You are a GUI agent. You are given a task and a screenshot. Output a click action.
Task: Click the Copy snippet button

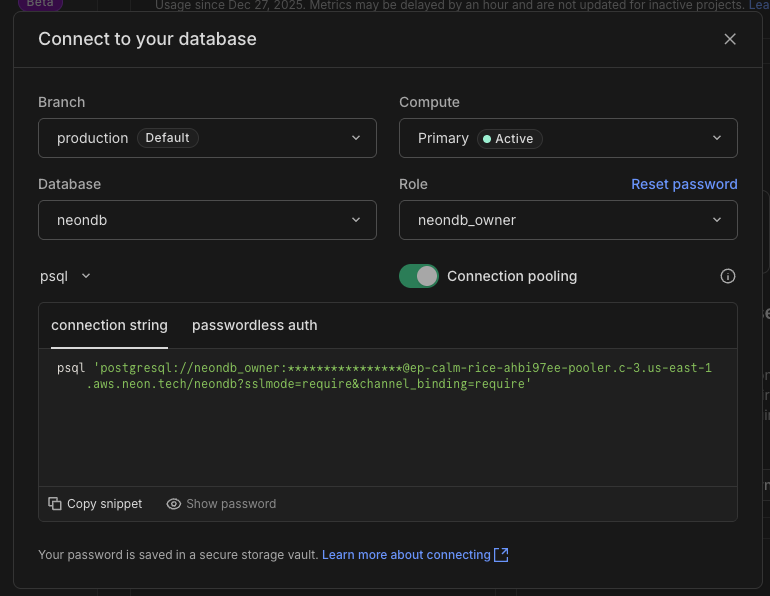95,504
